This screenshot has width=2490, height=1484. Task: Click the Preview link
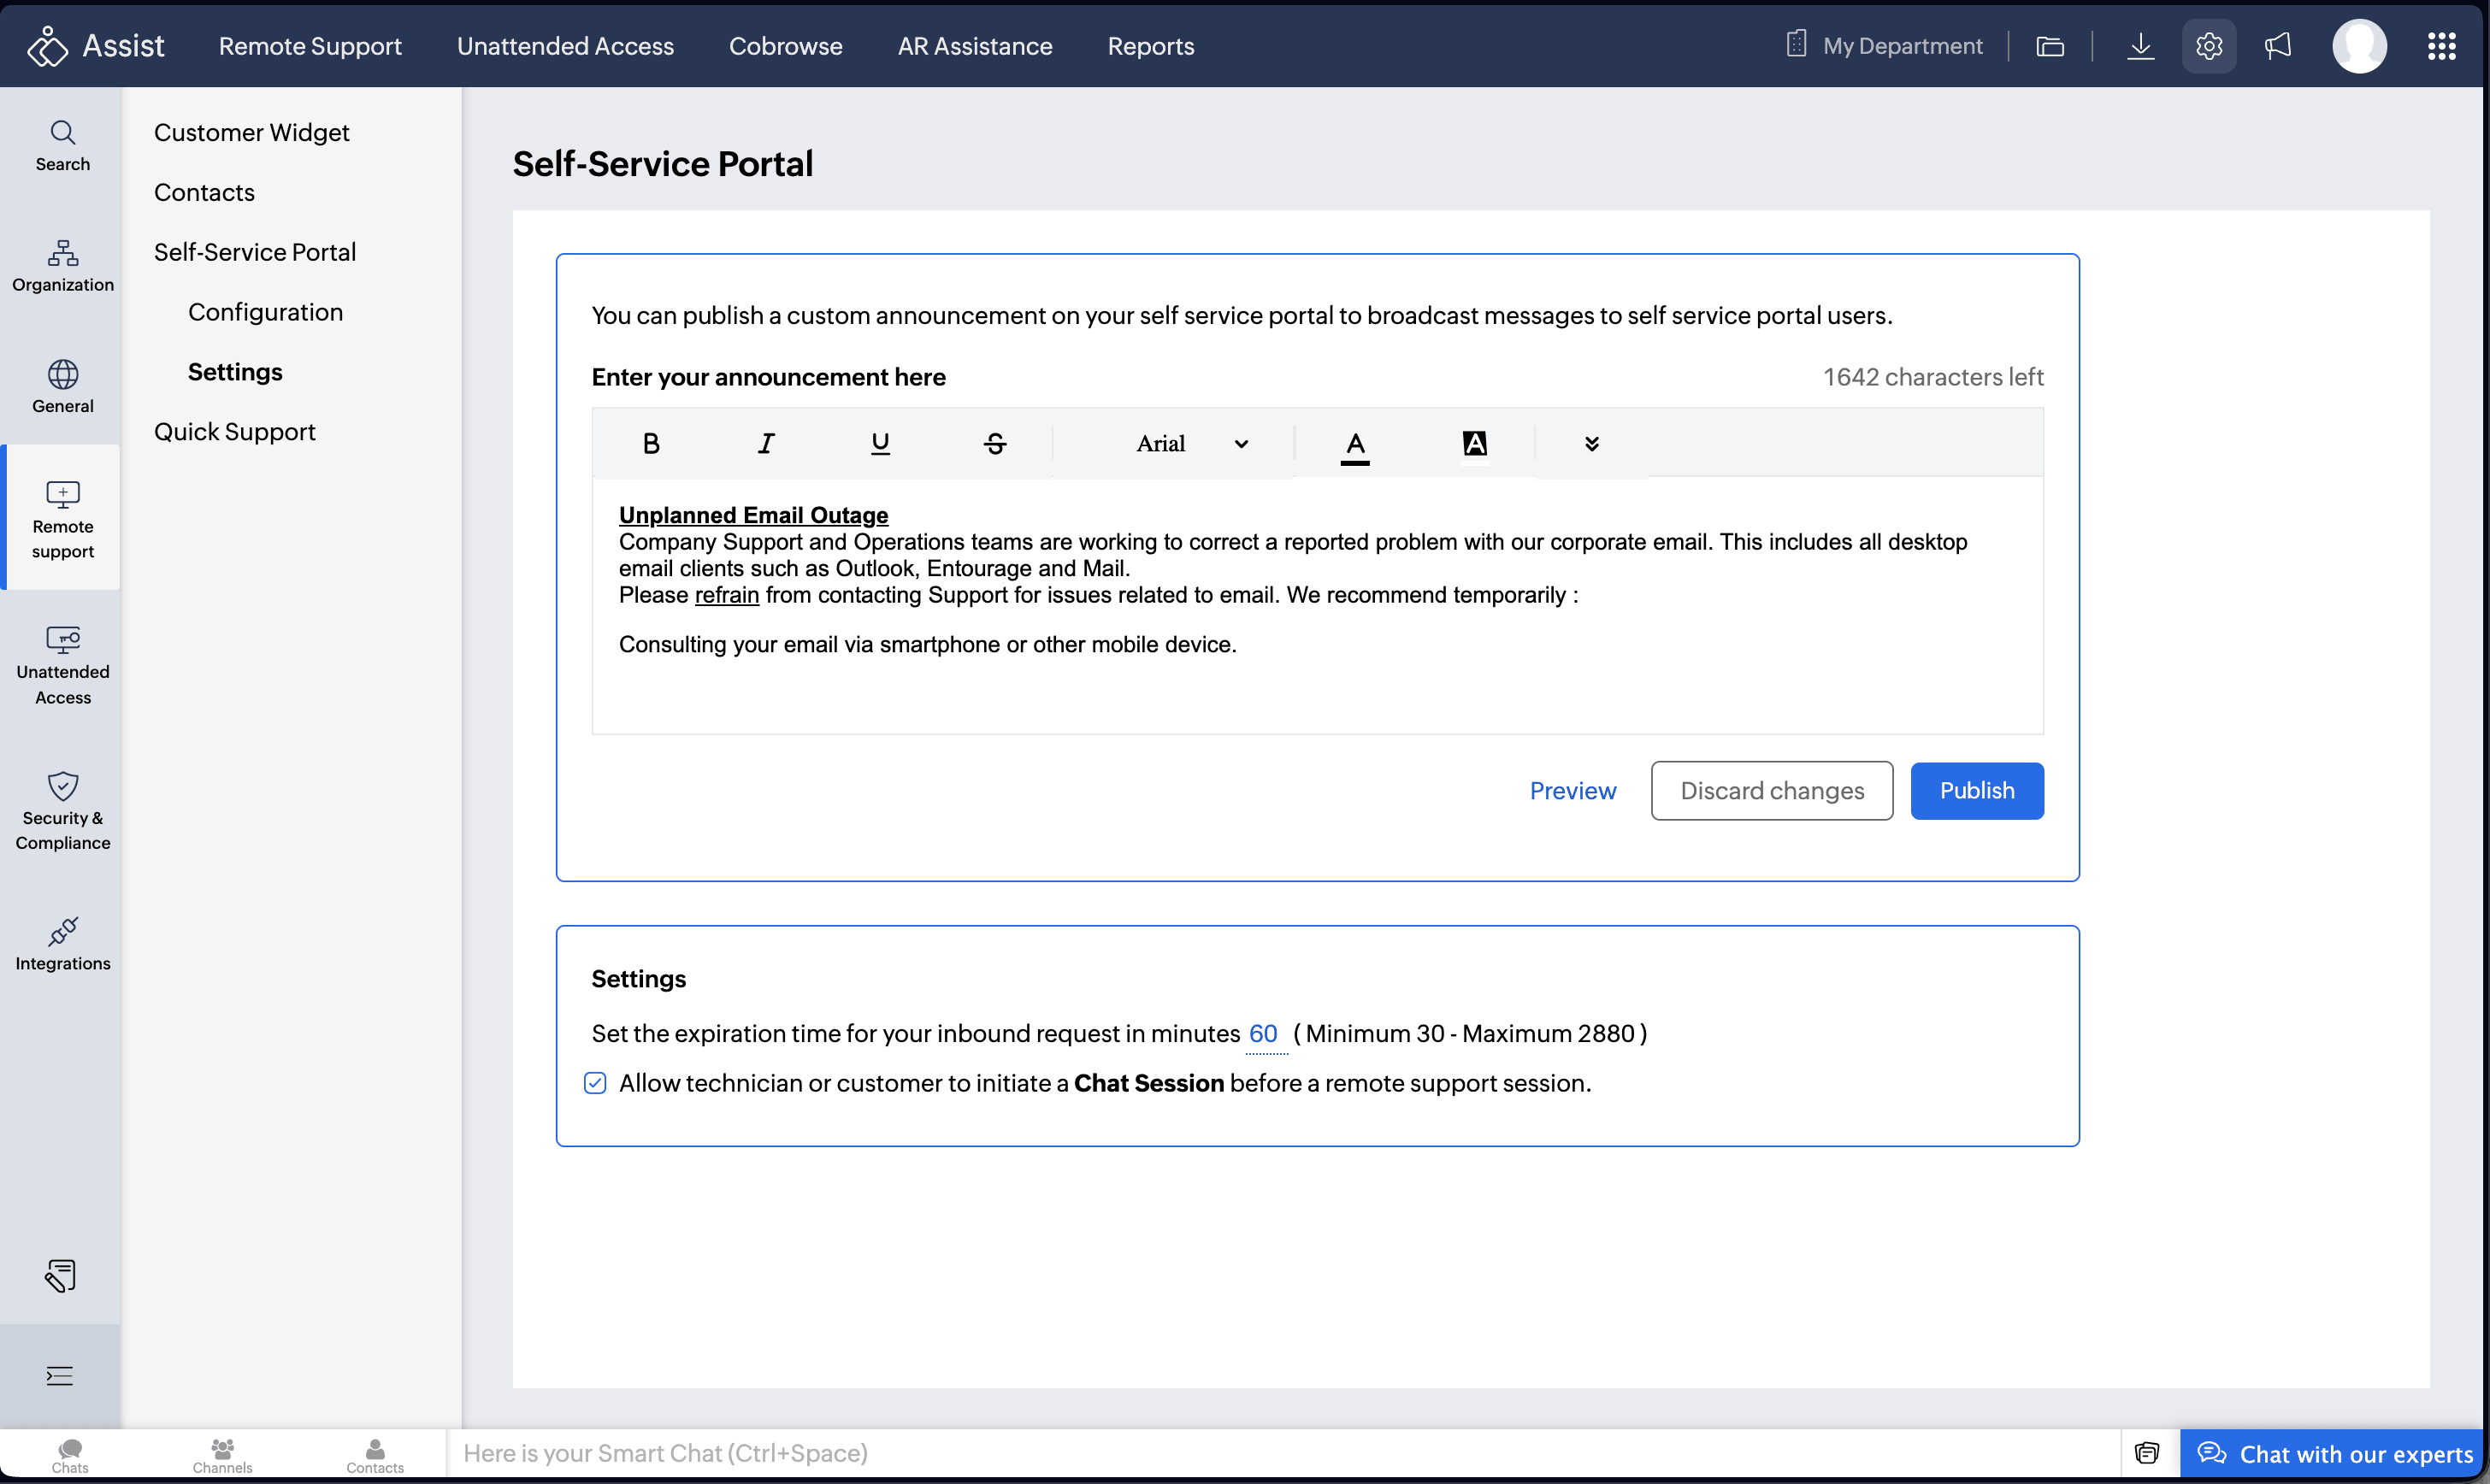[x=1572, y=790]
